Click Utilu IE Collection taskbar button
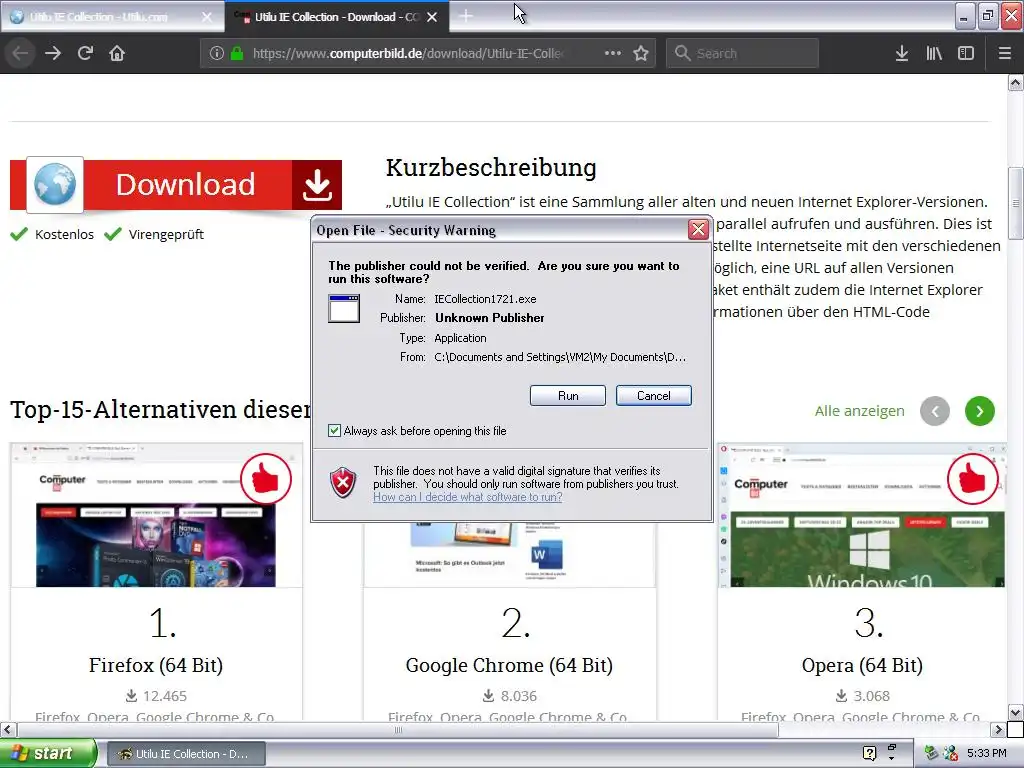The height and width of the screenshot is (768, 1024). (x=186, y=754)
